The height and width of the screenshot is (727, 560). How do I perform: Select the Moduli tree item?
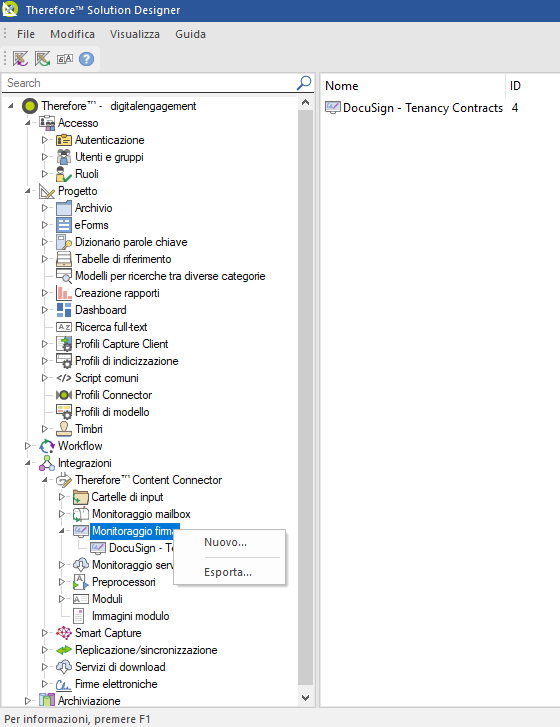point(107,599)
